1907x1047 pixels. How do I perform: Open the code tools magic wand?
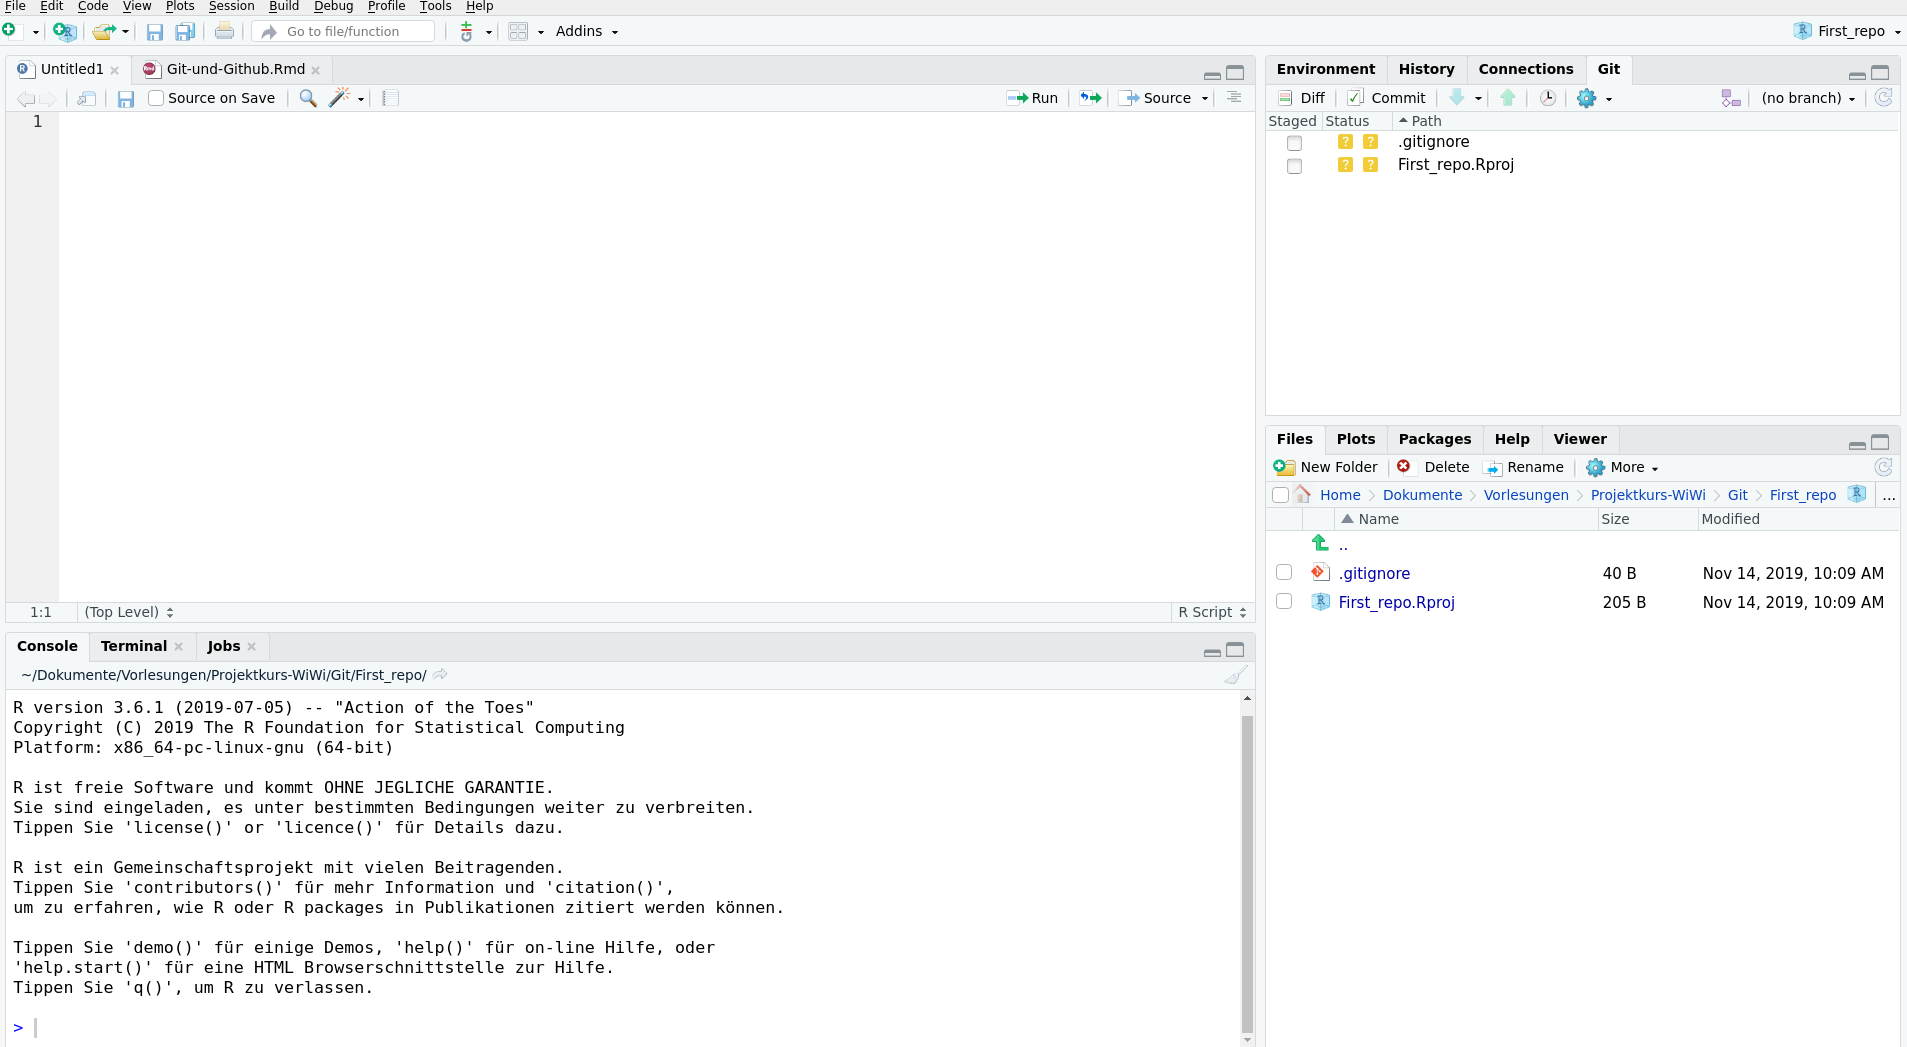pyautogui.click(x=340, y=98)
